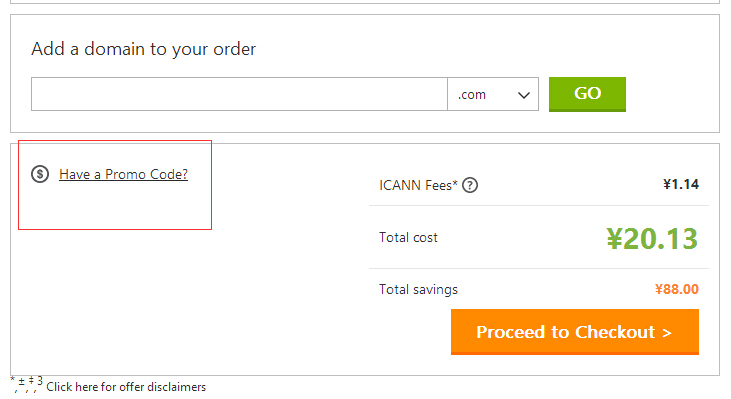Select the ¥20.13 total cost amount
The width and height of the screenshot is (731, 399).
coord(652,239)
